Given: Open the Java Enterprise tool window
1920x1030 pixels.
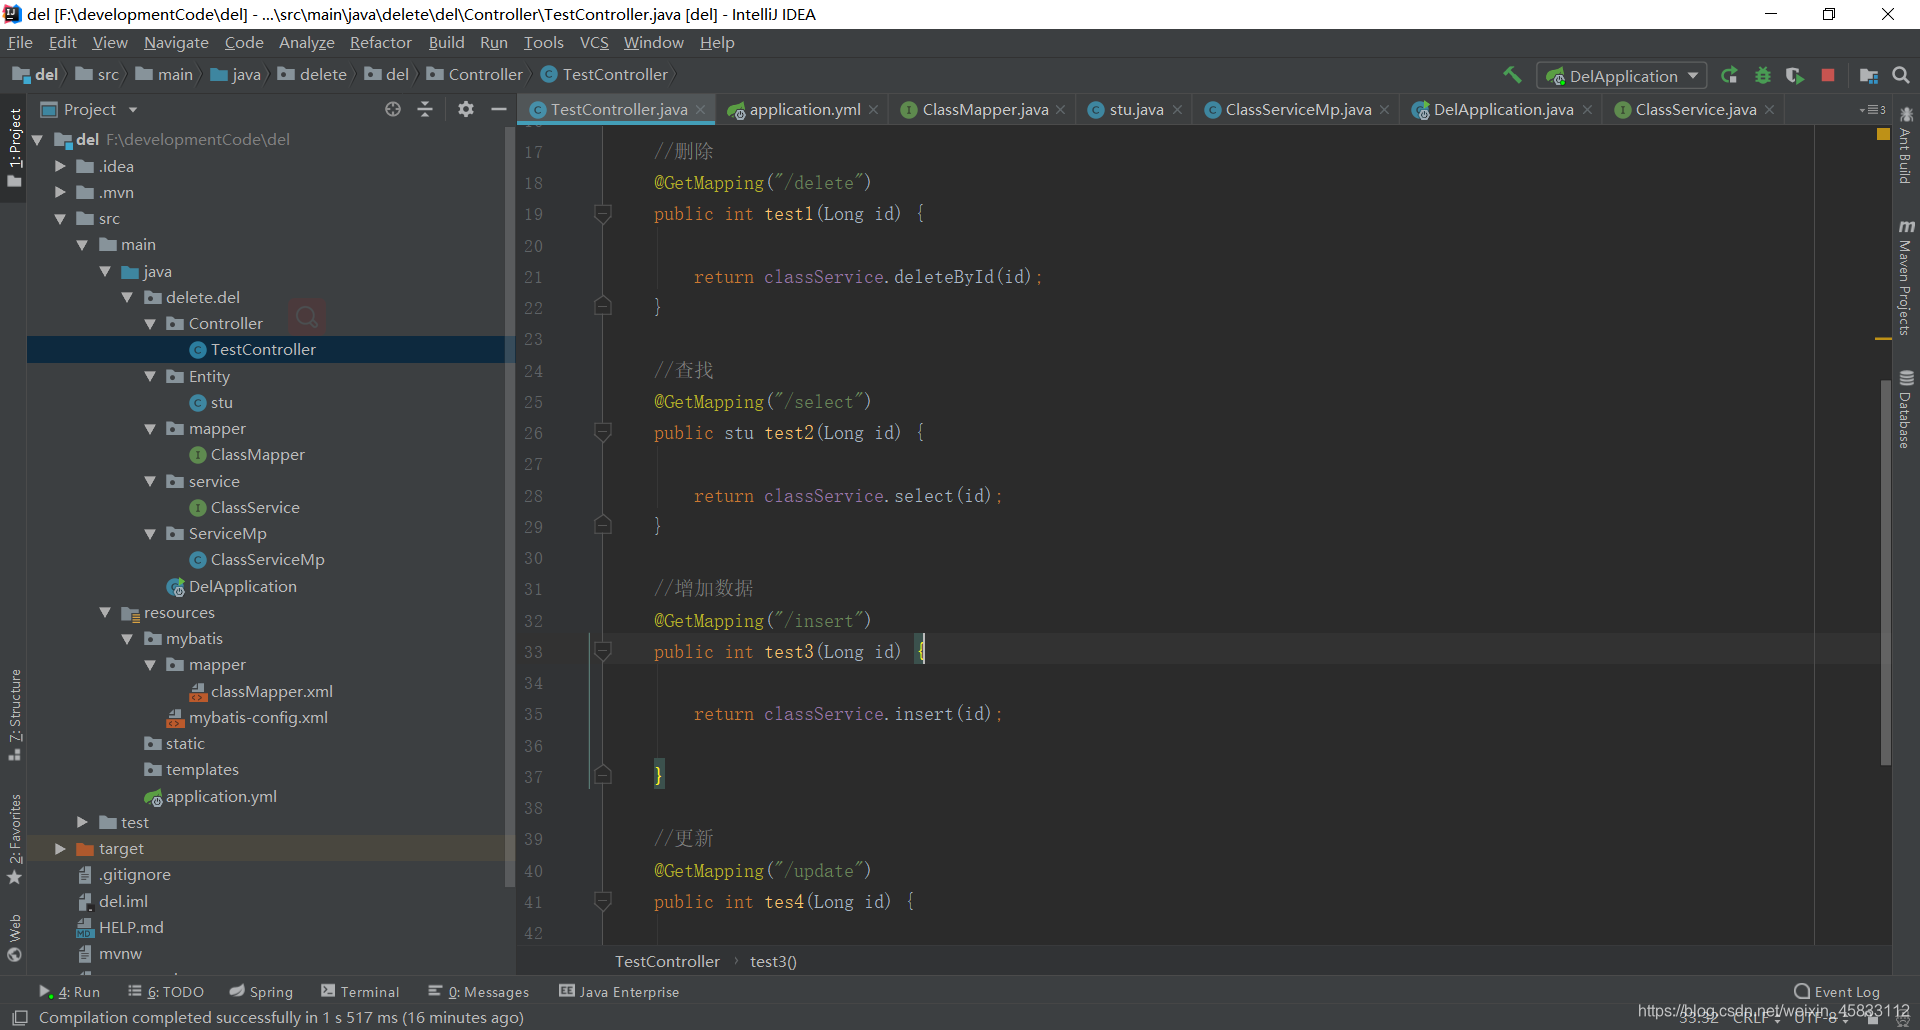Looking at the screenshot, I should point(619,992).
